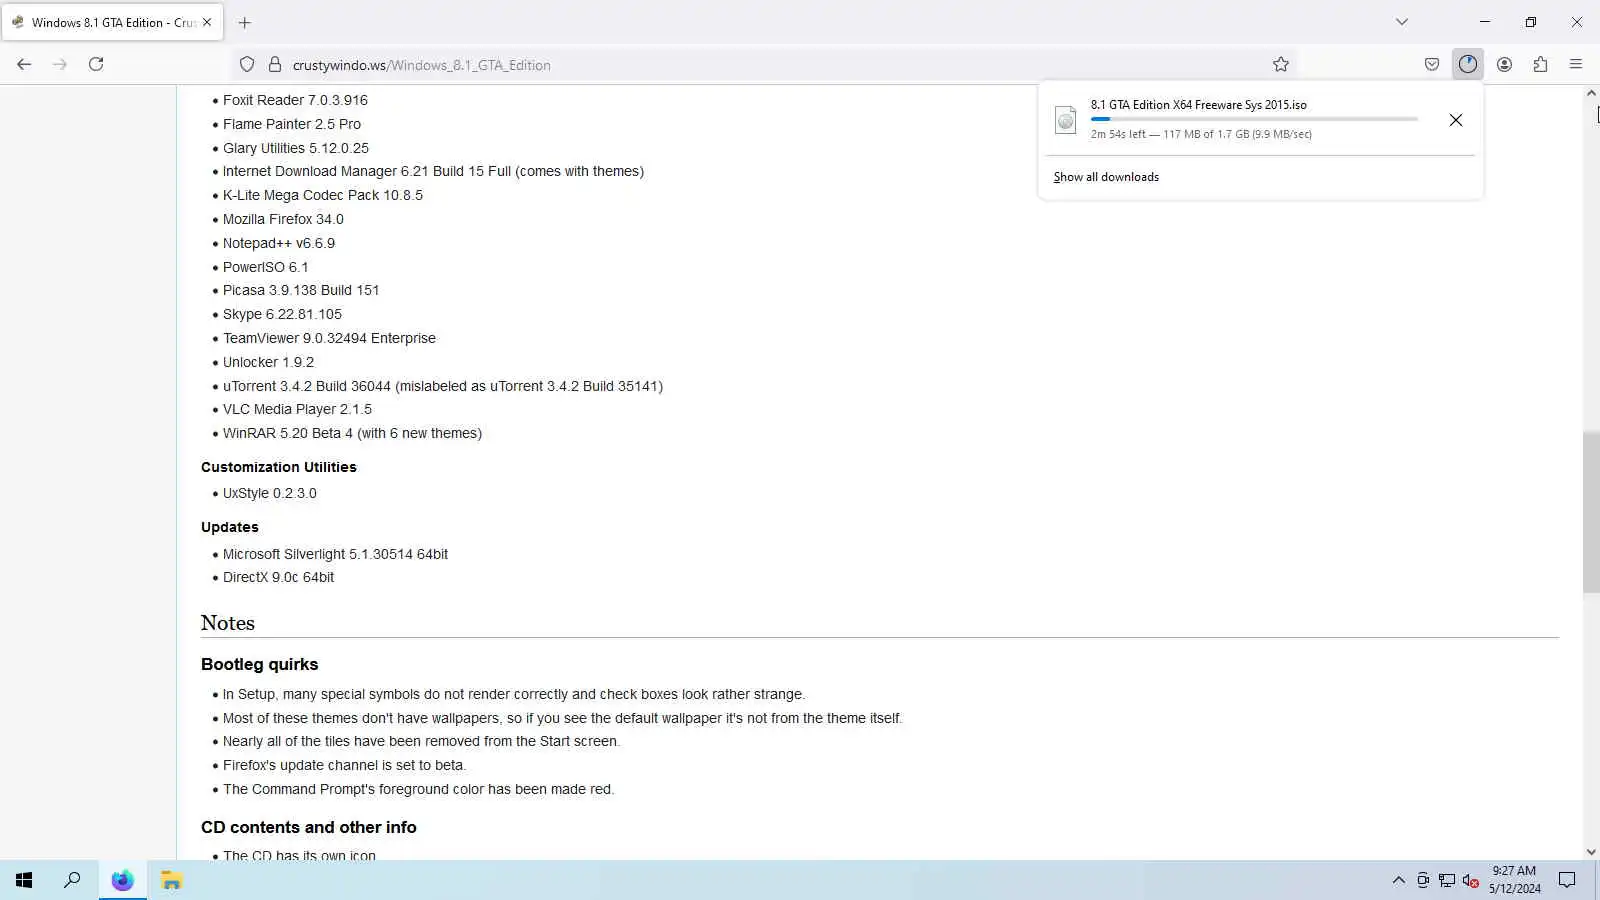Click the Updates heading
The image size is (1600, 900).
coord(230,527)
